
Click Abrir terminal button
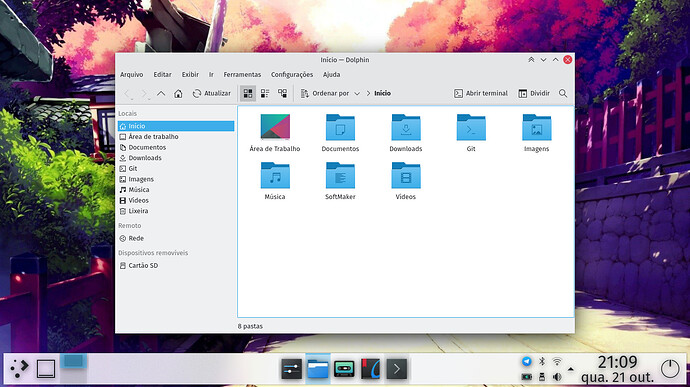[x=481, y=93]
